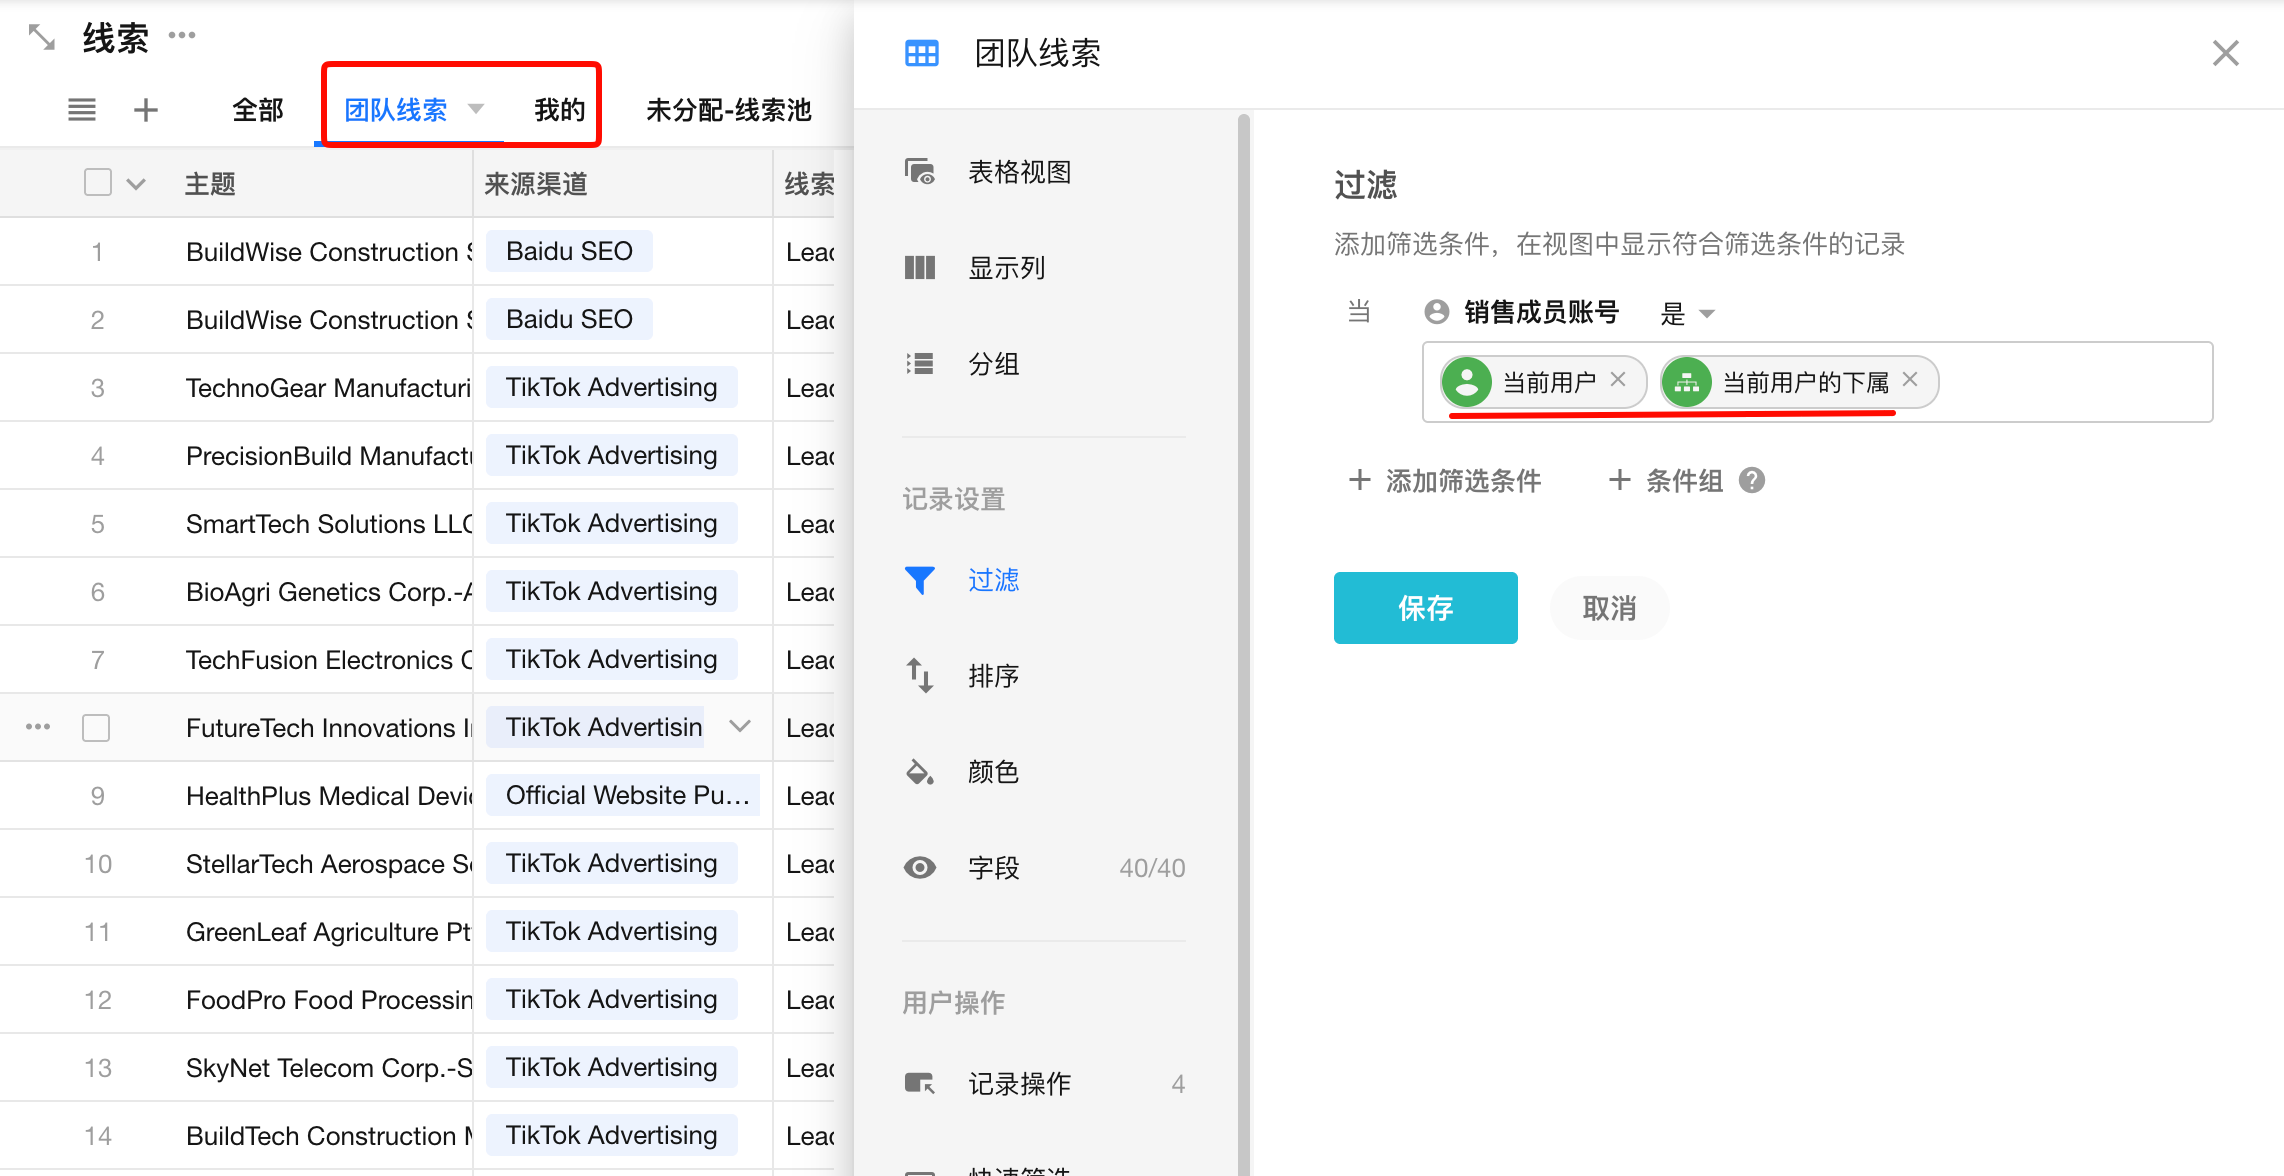Click the paint bucket color icon
The height and width of the screenshot is (1176, 2284).
coord(920,772)
